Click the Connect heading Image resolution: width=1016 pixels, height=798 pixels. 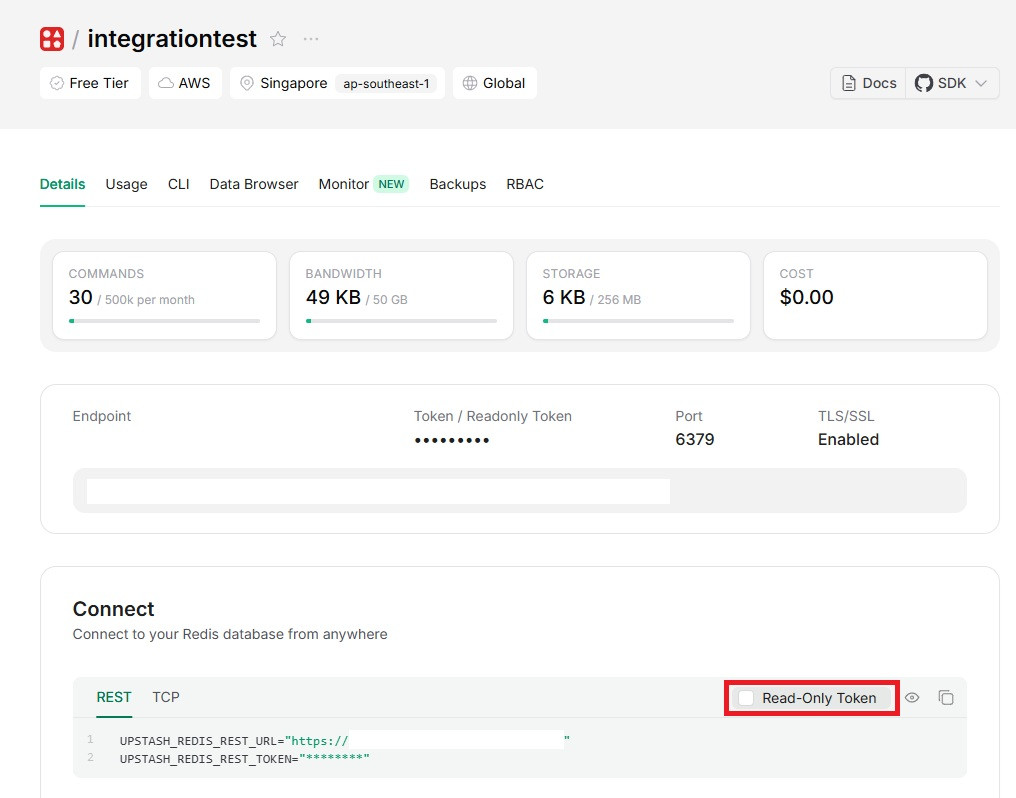pyautogui.click(x=113, y=609)
